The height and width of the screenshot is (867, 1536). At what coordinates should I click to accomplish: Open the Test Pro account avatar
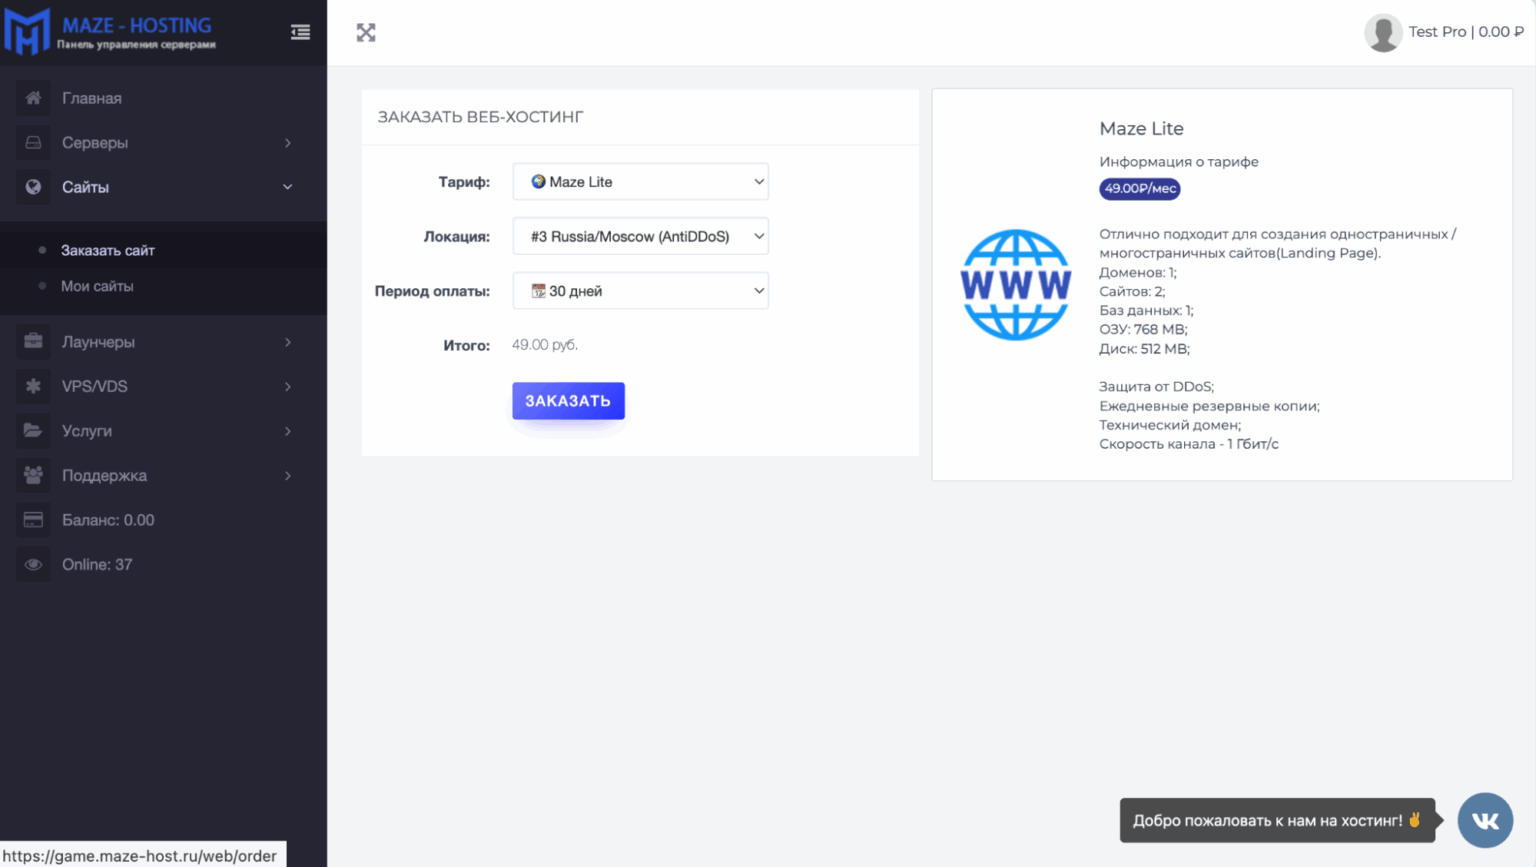coord(1383,32)
